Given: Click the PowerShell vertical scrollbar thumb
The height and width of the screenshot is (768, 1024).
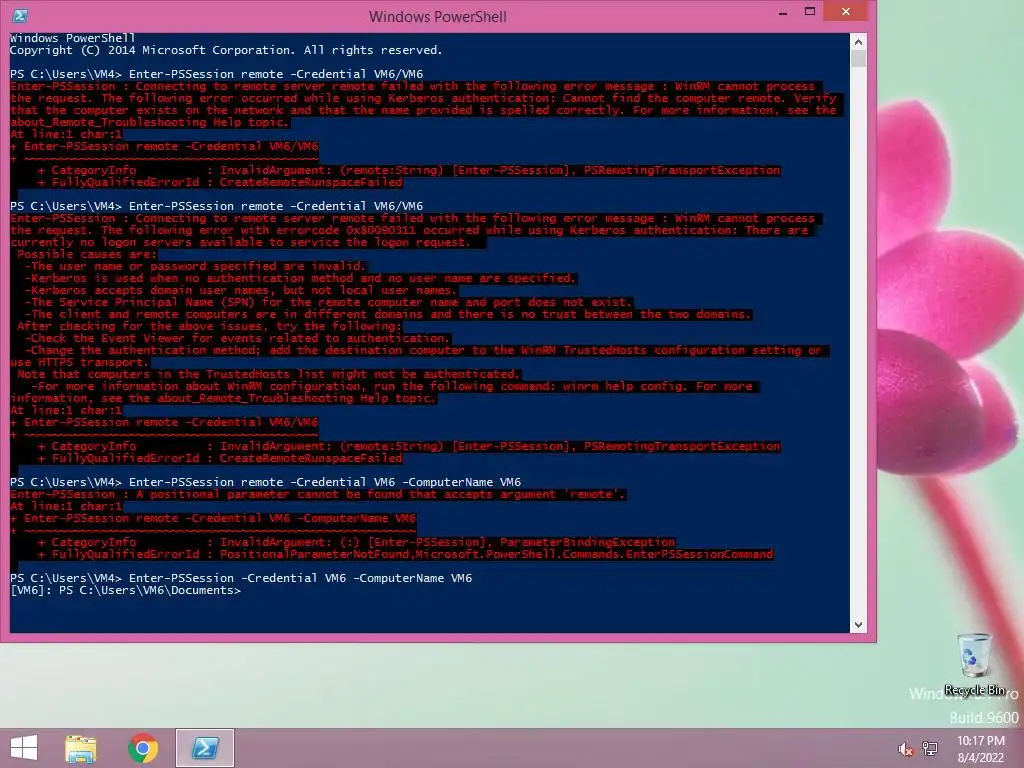Looking at the screenshot, I should coord(858,58).
